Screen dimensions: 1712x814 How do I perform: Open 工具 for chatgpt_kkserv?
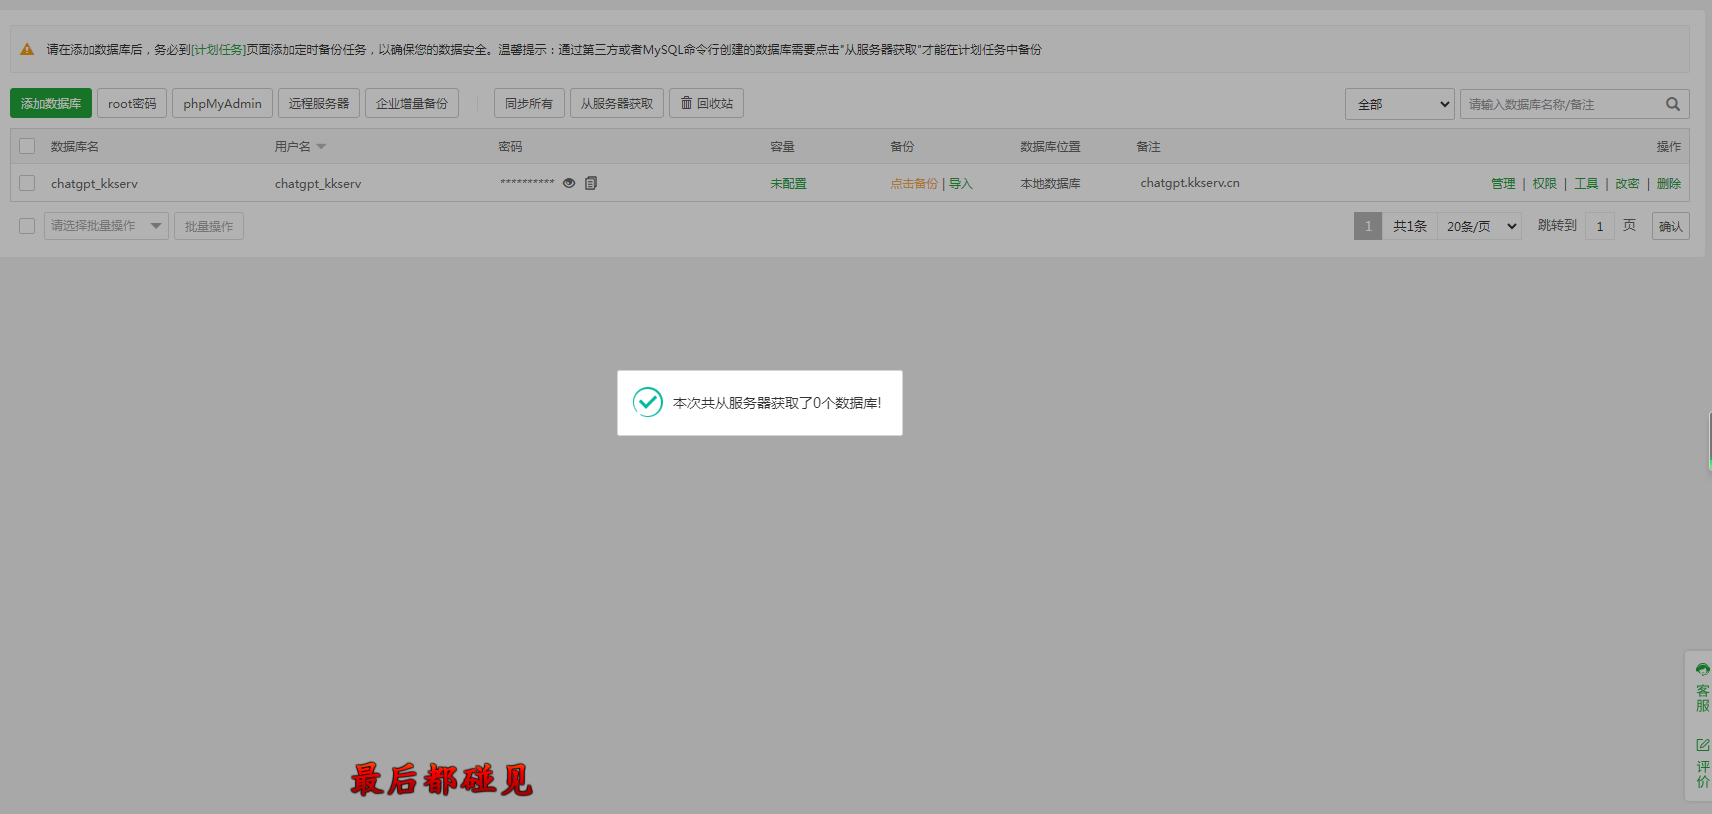click(1586, 184)
